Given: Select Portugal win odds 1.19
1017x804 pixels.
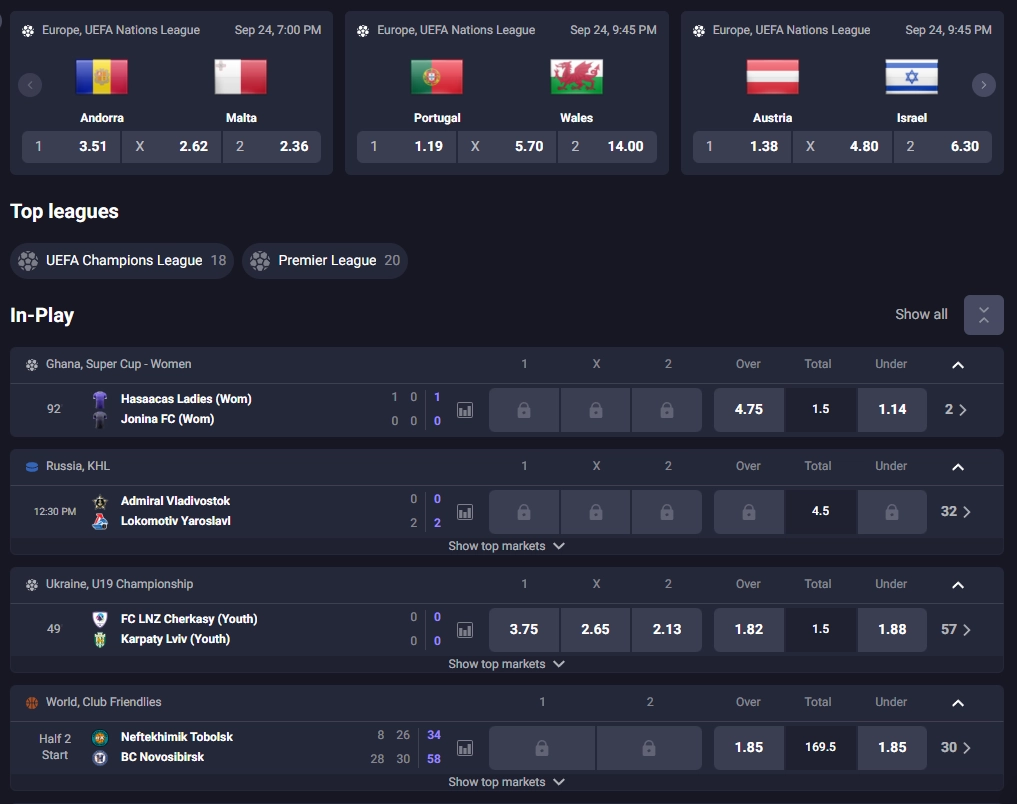Looking at the screenshot, I should 407,147.
